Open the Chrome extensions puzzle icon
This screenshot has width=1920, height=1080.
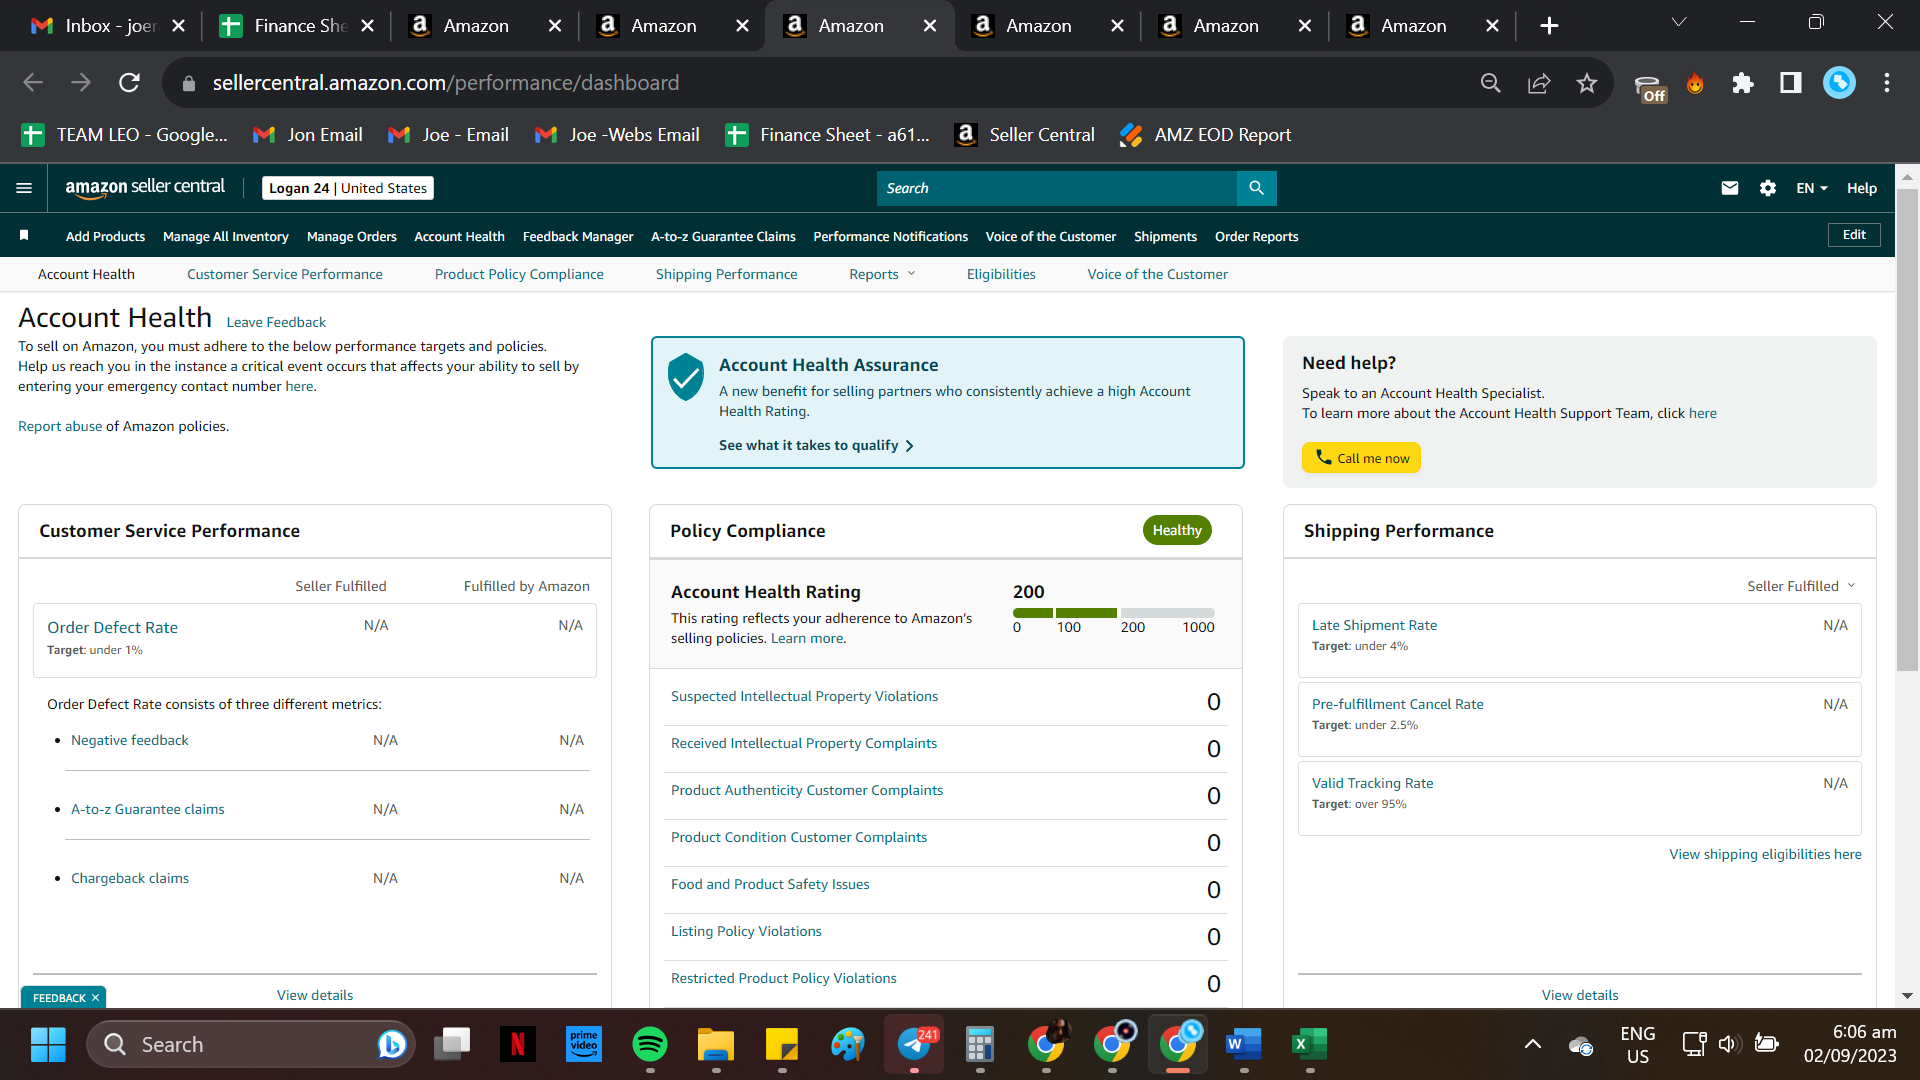[x=1743, y=83]
